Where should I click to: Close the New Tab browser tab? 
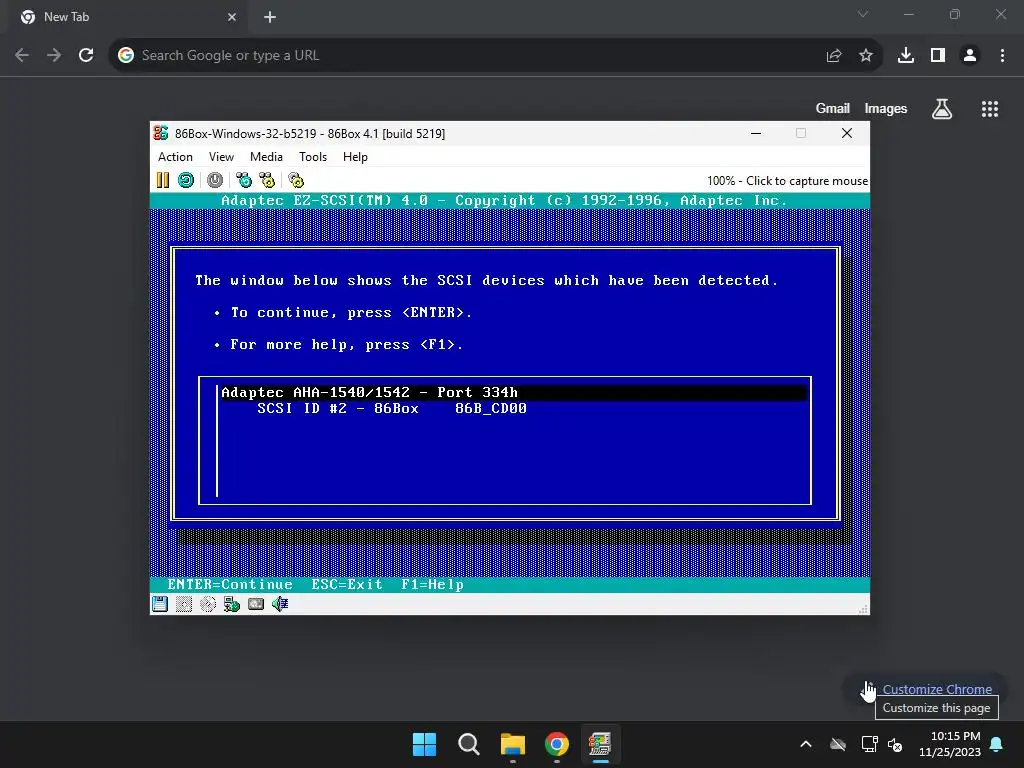point(232,17)
